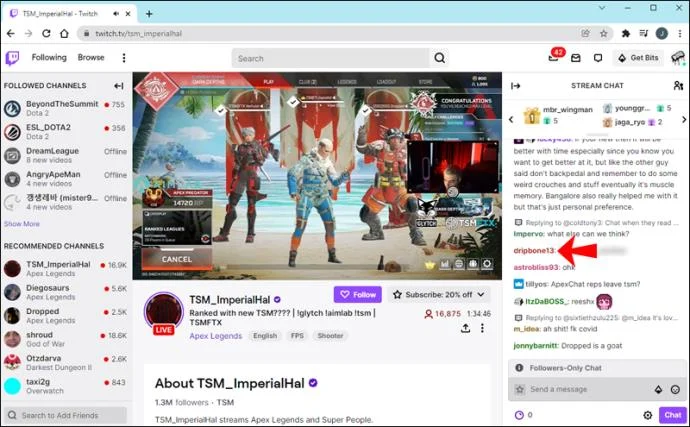Open the user avatar menu in Twitch header

[x=678, y=58]
